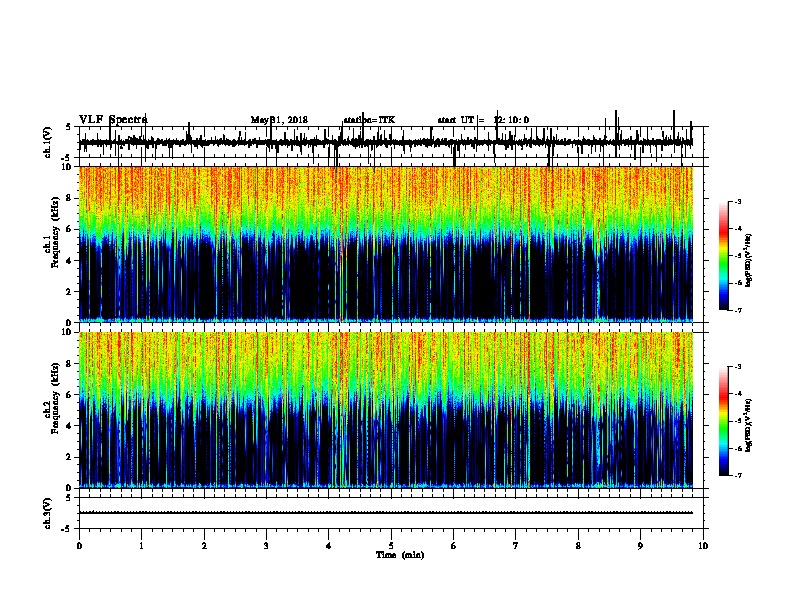Click time axis tick label "2"
792x612 pixels.
tap(204, 546)
